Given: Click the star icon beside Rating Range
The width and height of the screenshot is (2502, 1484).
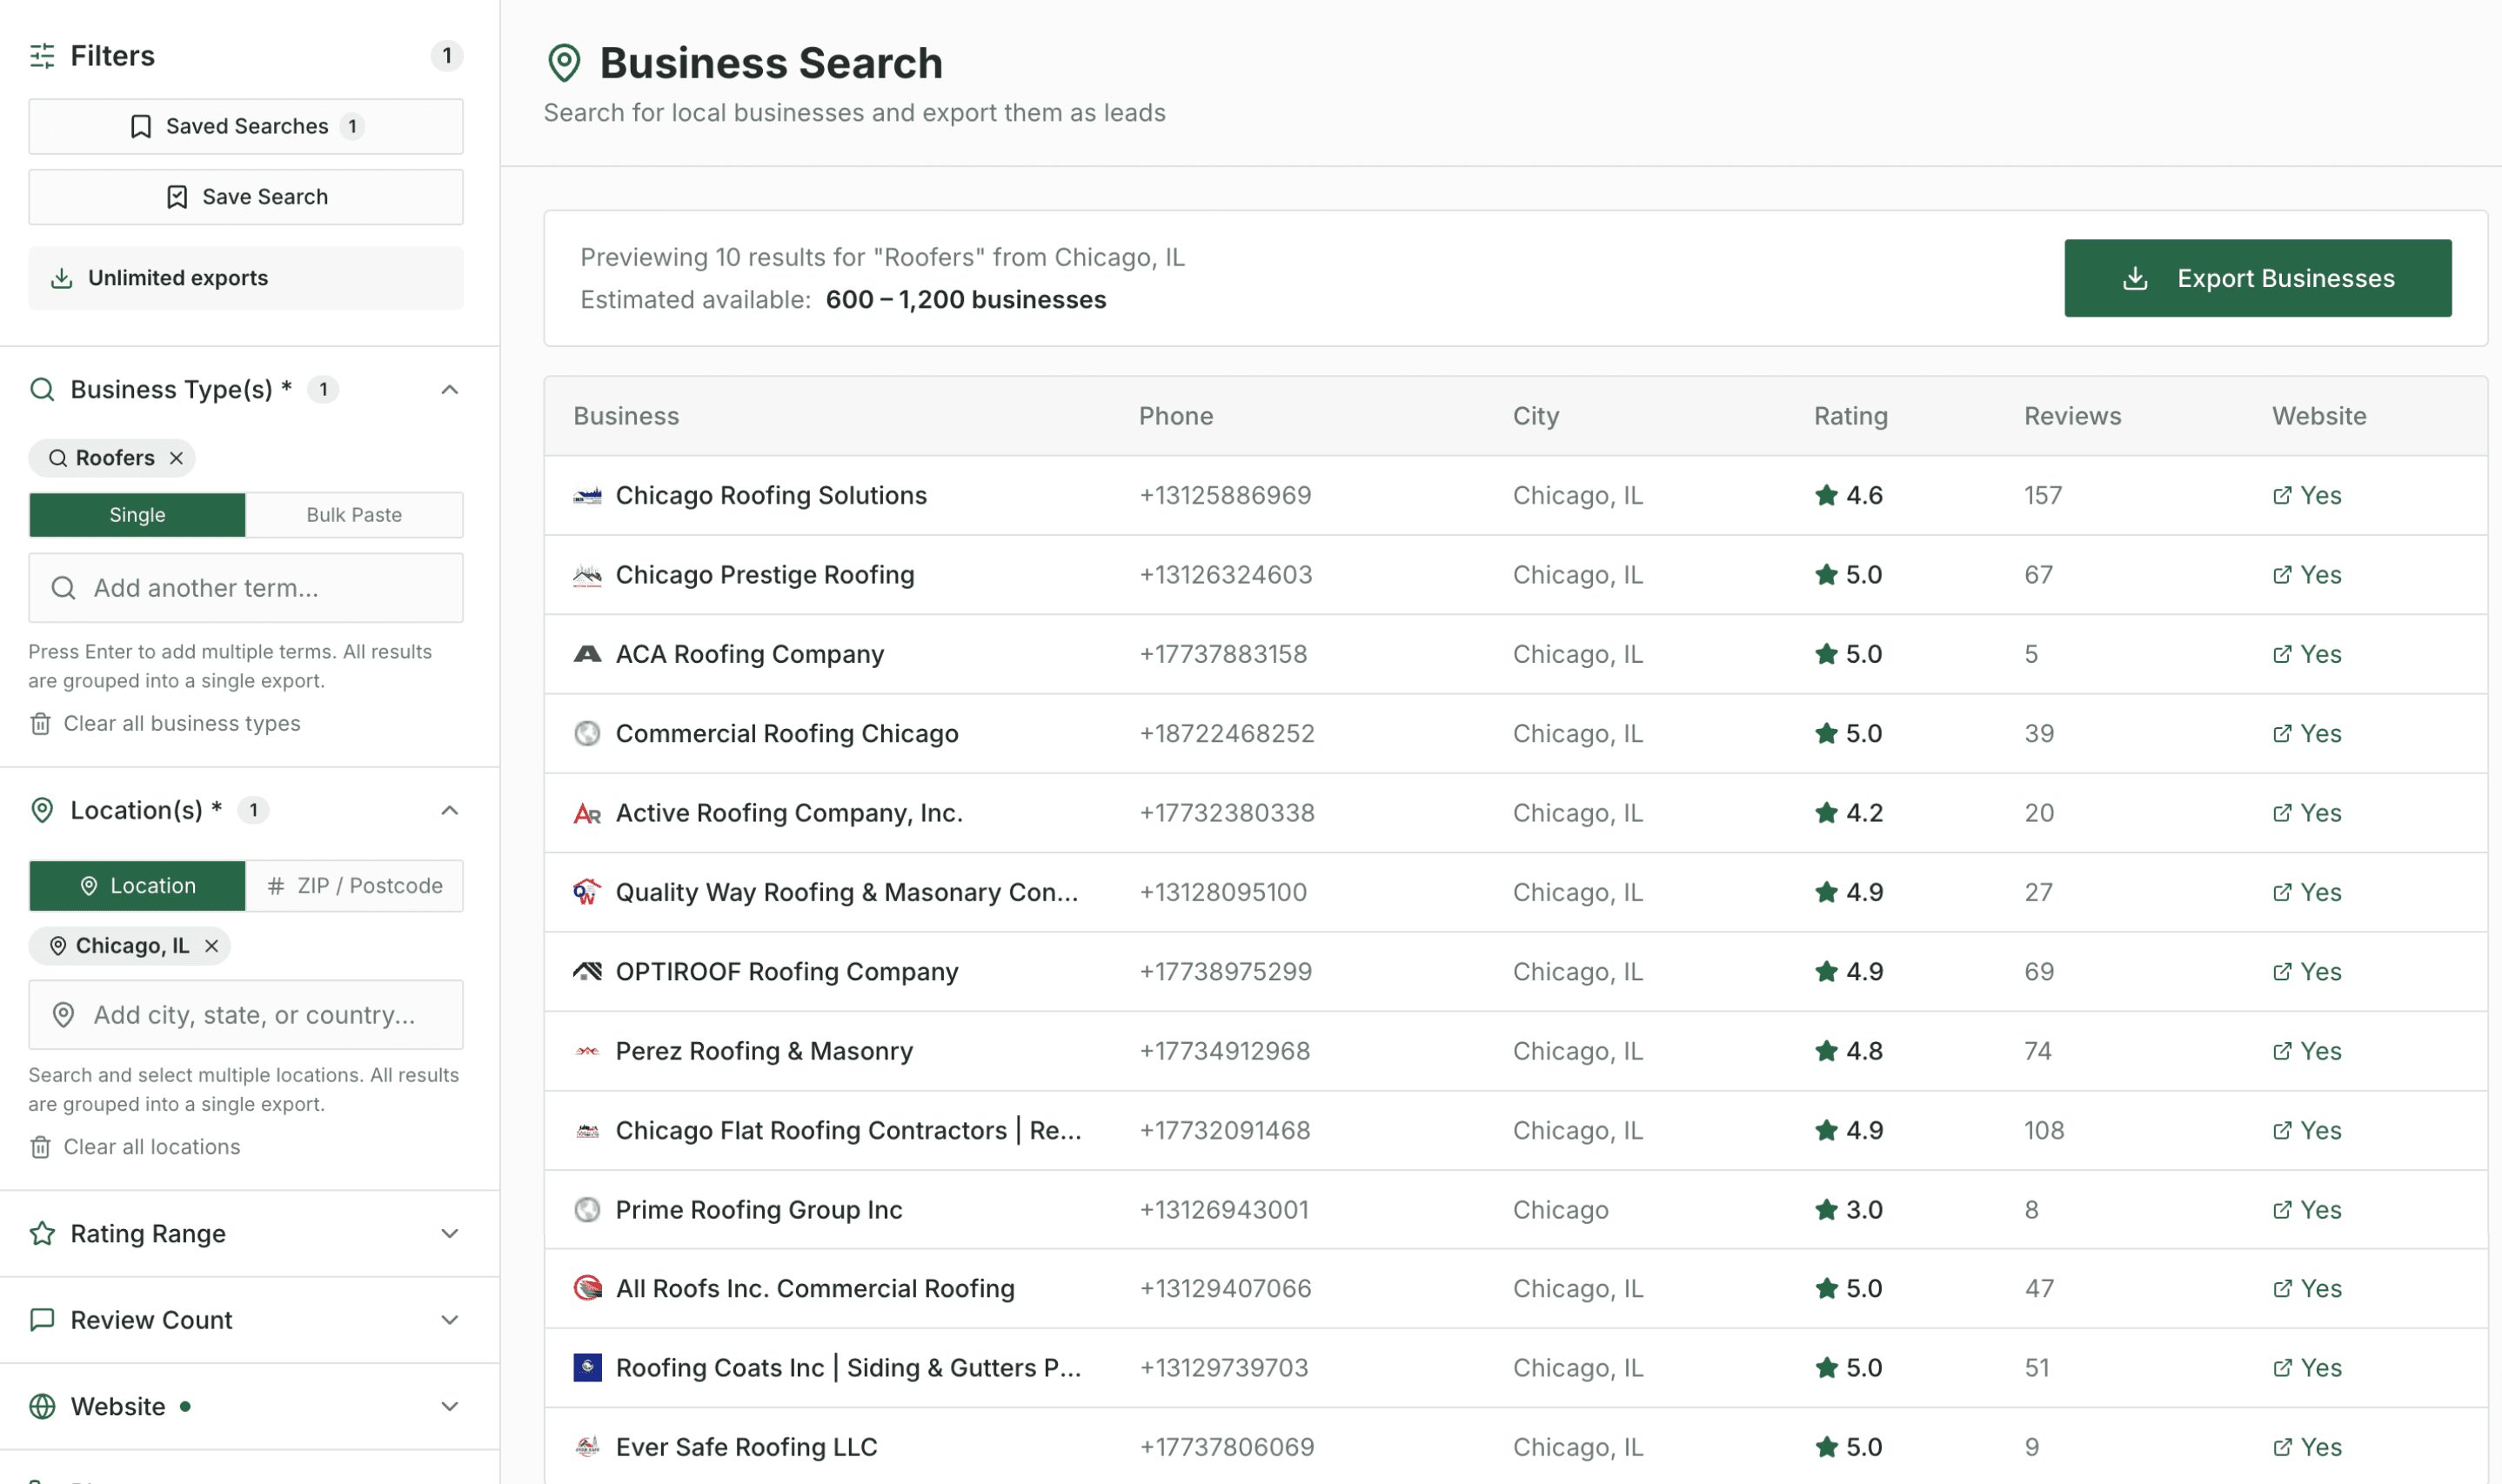Looking at the screenshot, I should tap(41, 1233).
